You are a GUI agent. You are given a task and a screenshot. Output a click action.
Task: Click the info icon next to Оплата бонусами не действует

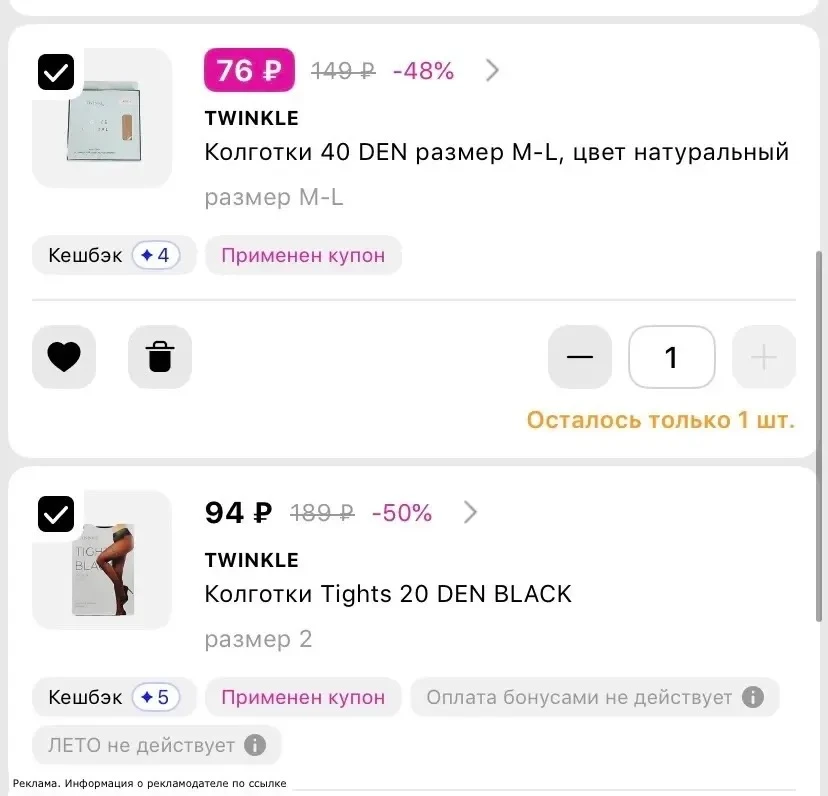tap(752, 697)
